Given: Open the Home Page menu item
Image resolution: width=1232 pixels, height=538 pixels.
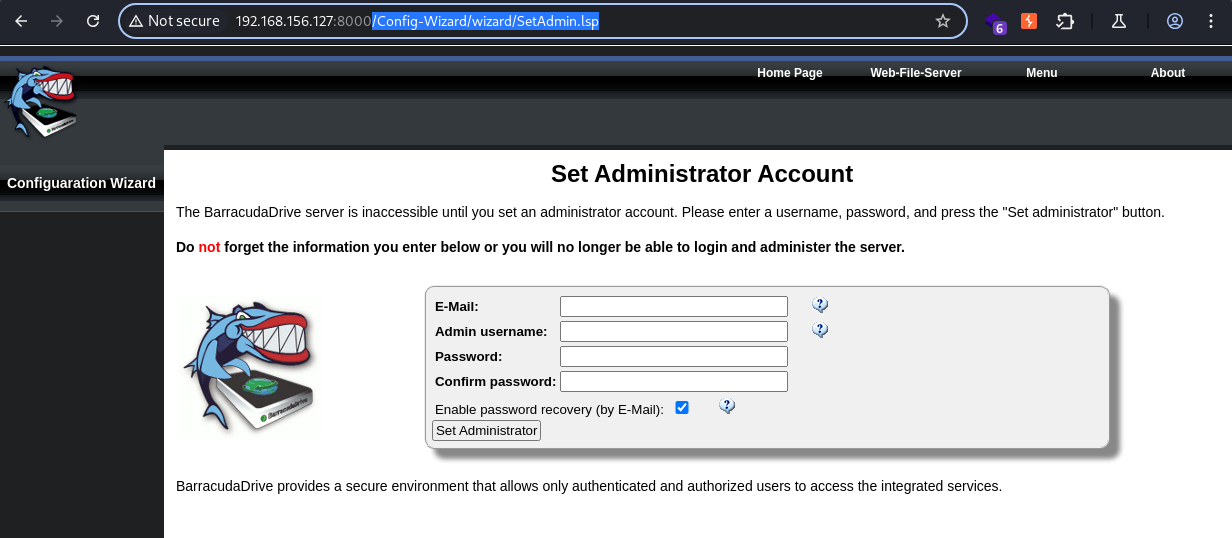Looking at the screenshot, I should 790,73.
